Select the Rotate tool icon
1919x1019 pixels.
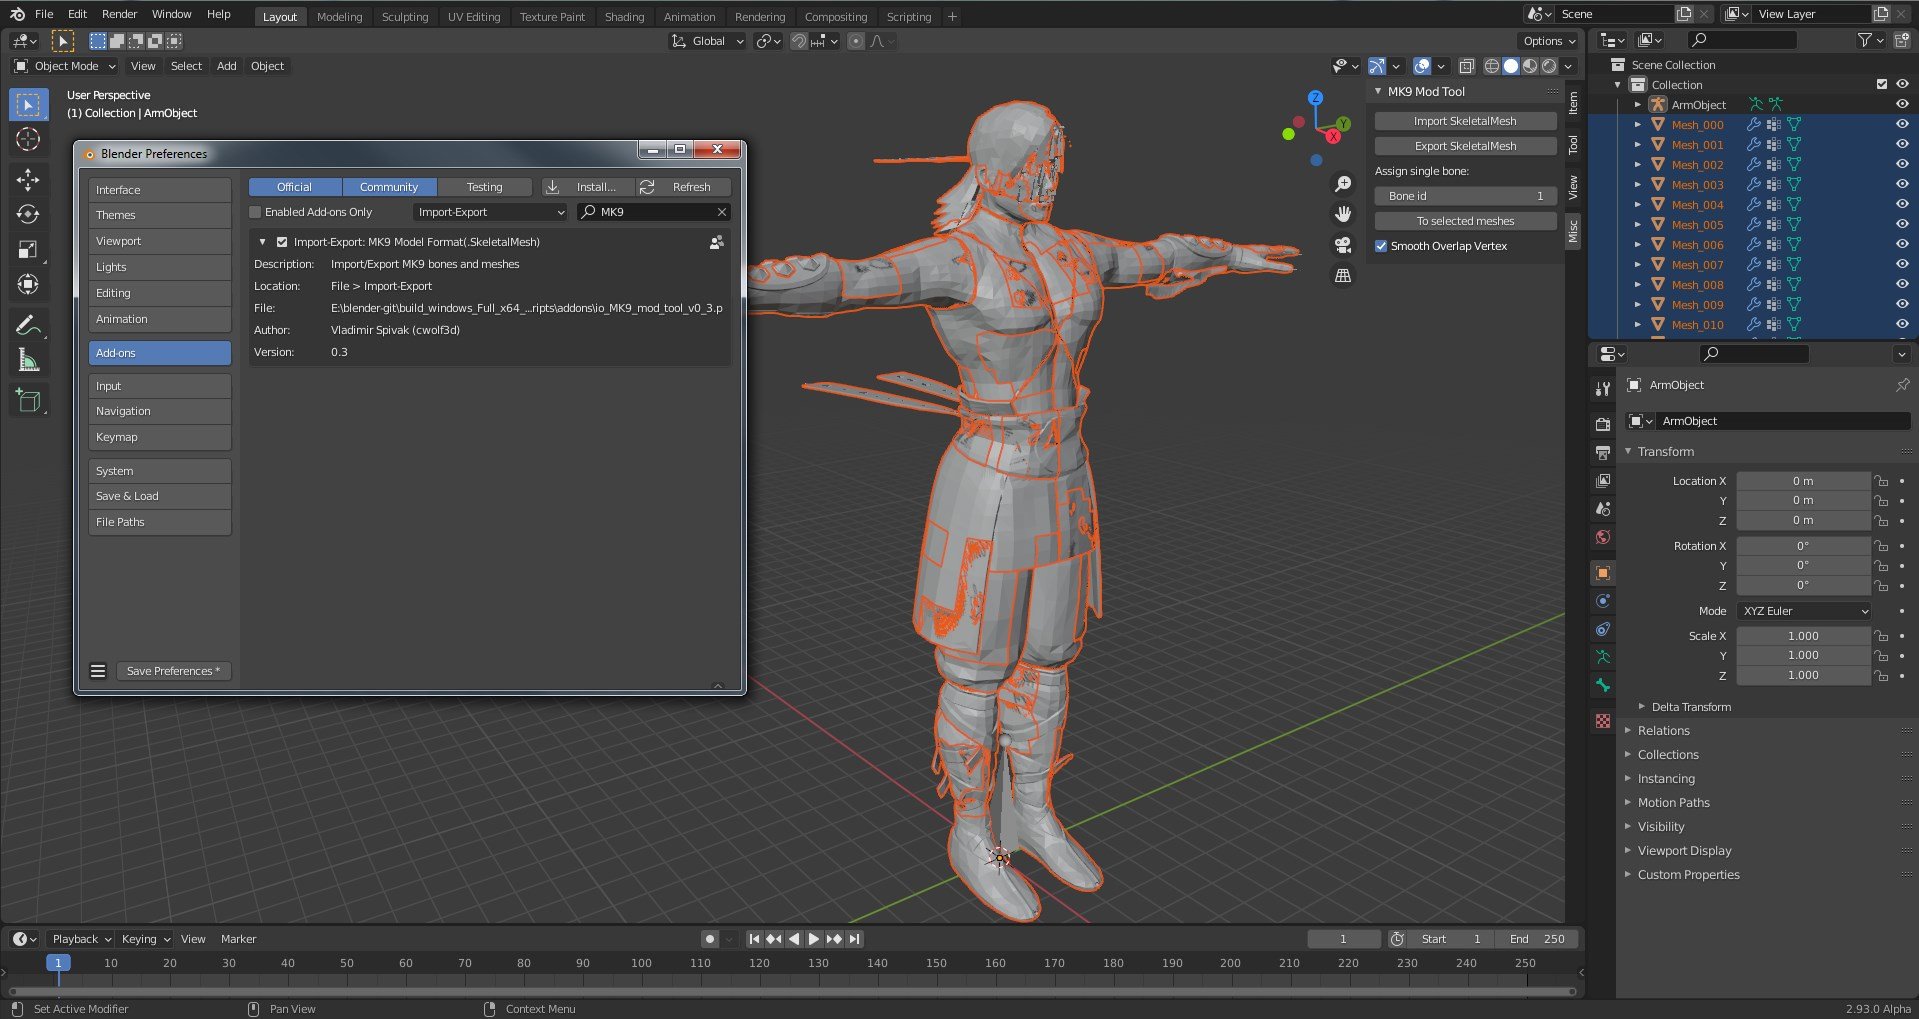(28, 215)
